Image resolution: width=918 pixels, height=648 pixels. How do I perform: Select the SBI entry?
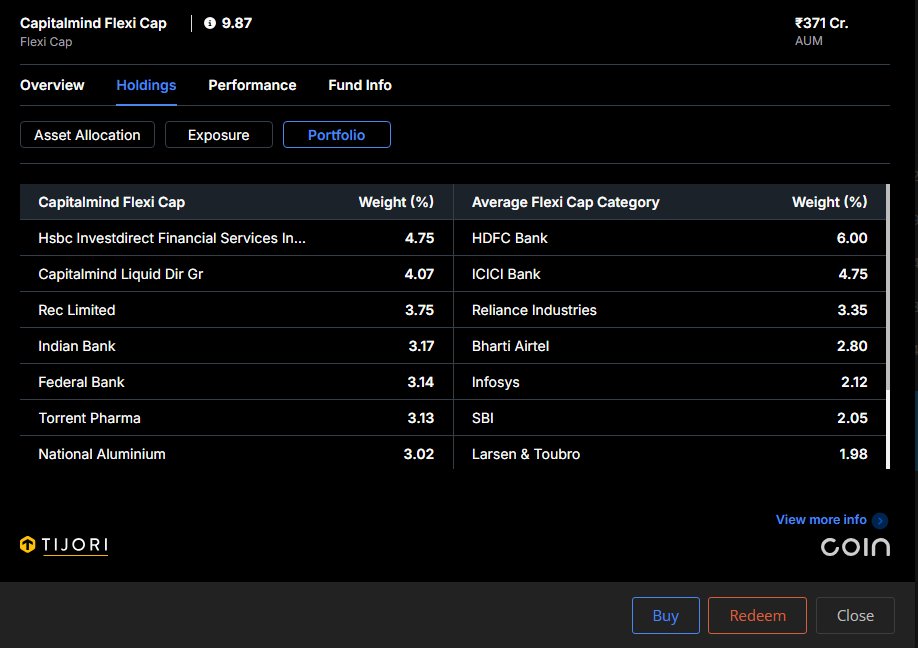point(482,418)
